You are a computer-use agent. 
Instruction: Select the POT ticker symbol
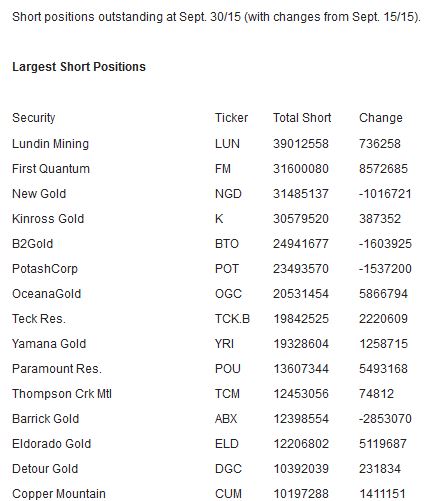point(227,269)
